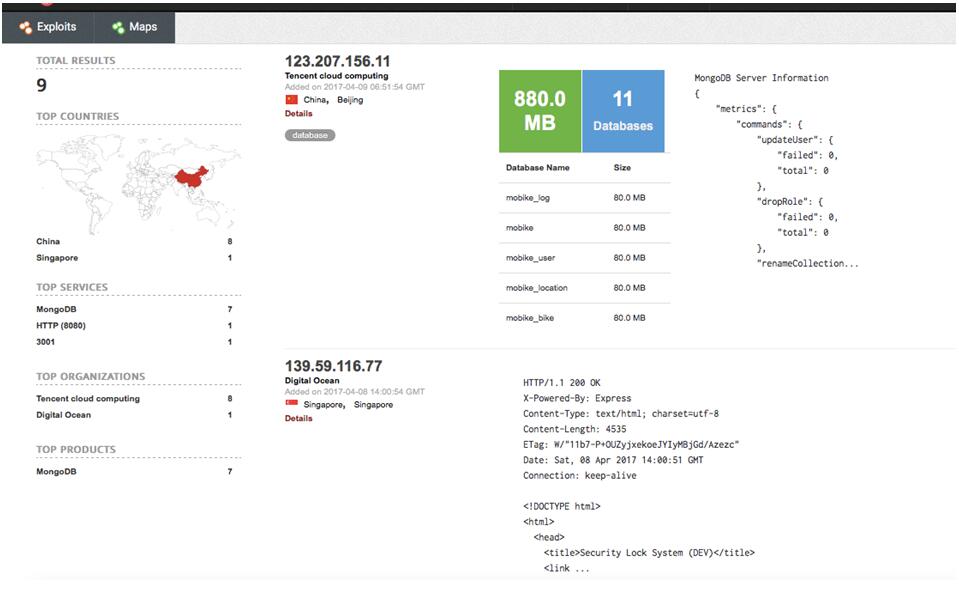Filter by Singapore in Top Countries
This screenshot has height=589, width=959.
pos(57,257)
